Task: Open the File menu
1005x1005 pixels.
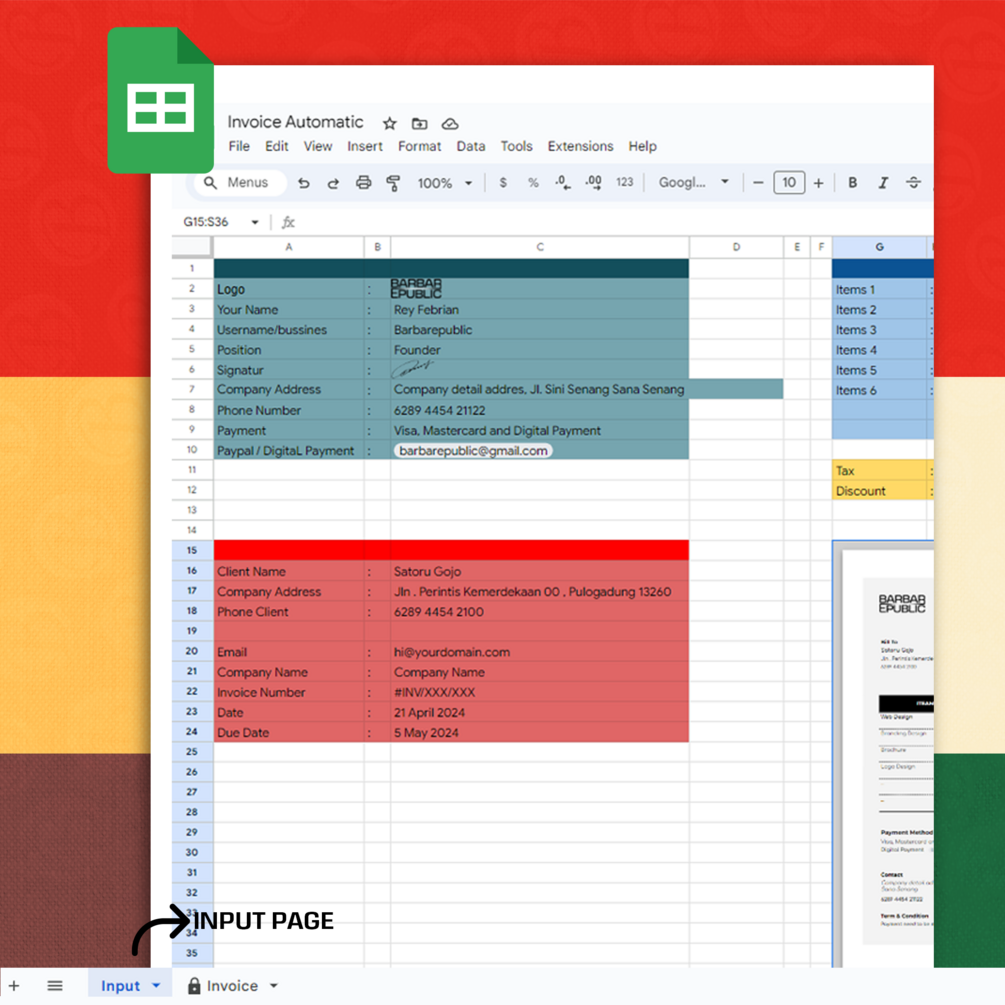Action: click(x=239, y=146)
